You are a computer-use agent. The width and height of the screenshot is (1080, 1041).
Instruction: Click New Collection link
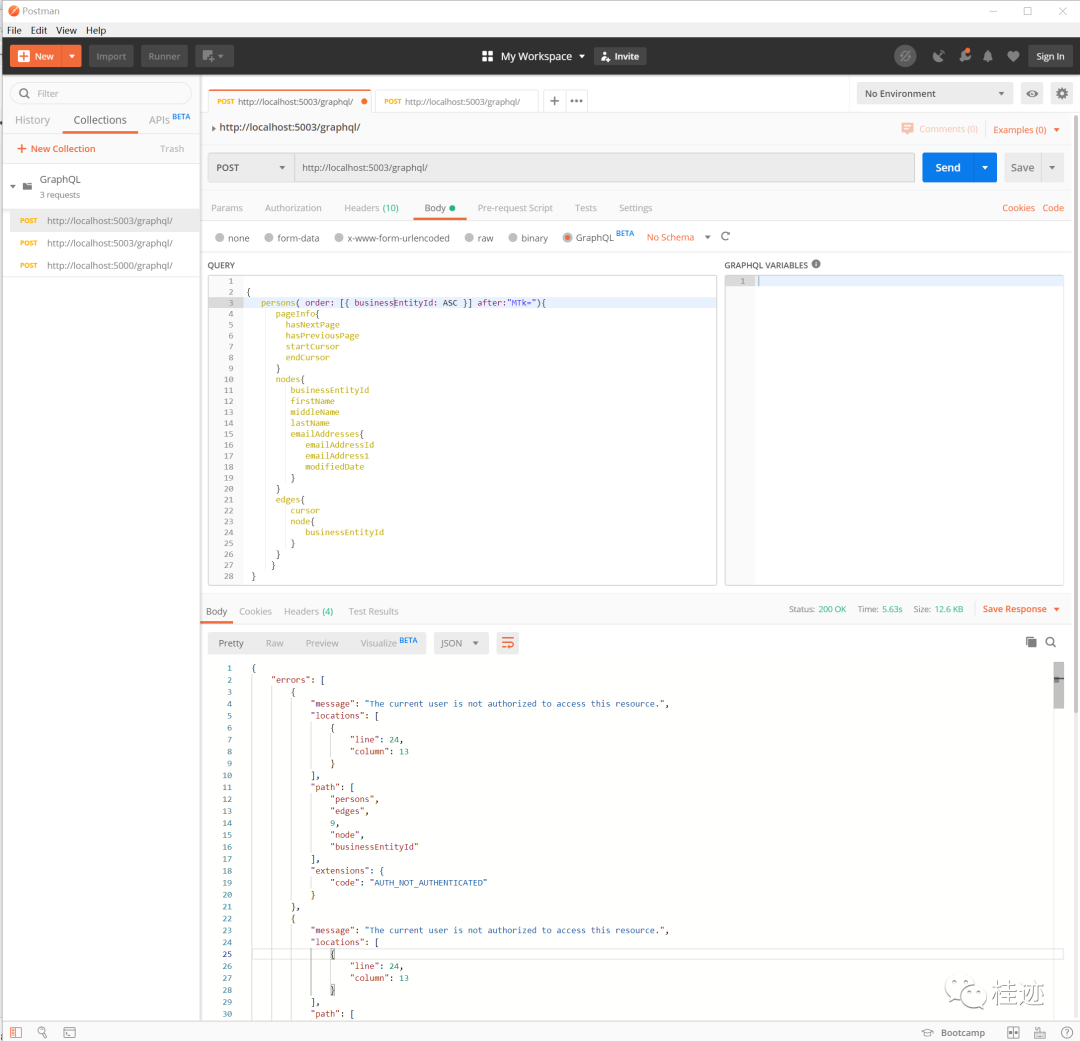point(56,149)
